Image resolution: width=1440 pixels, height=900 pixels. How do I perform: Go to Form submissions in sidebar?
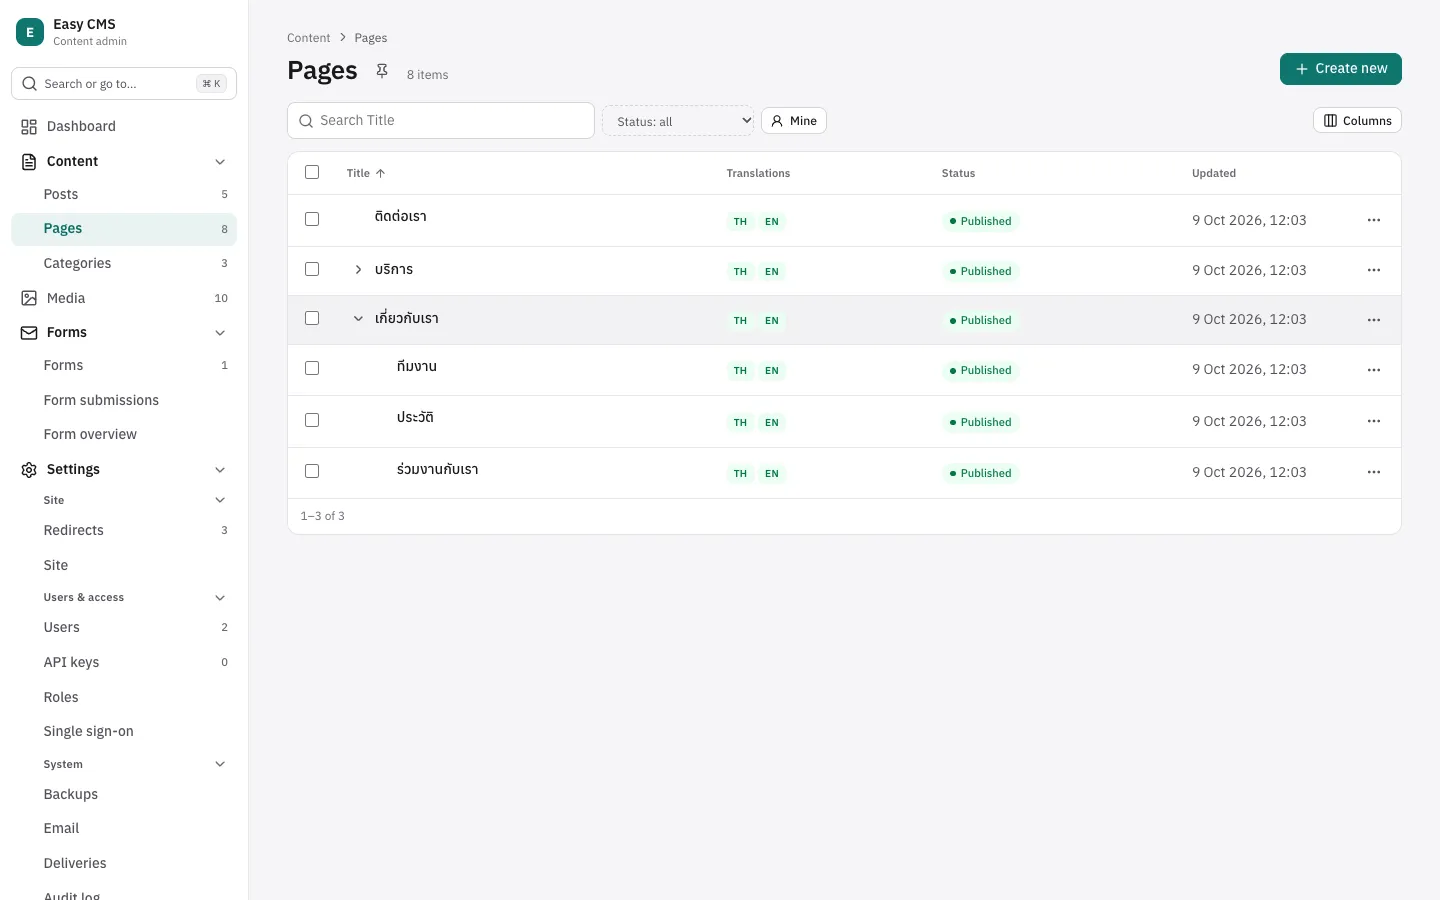pyautogui.click(x=124, y=400)
